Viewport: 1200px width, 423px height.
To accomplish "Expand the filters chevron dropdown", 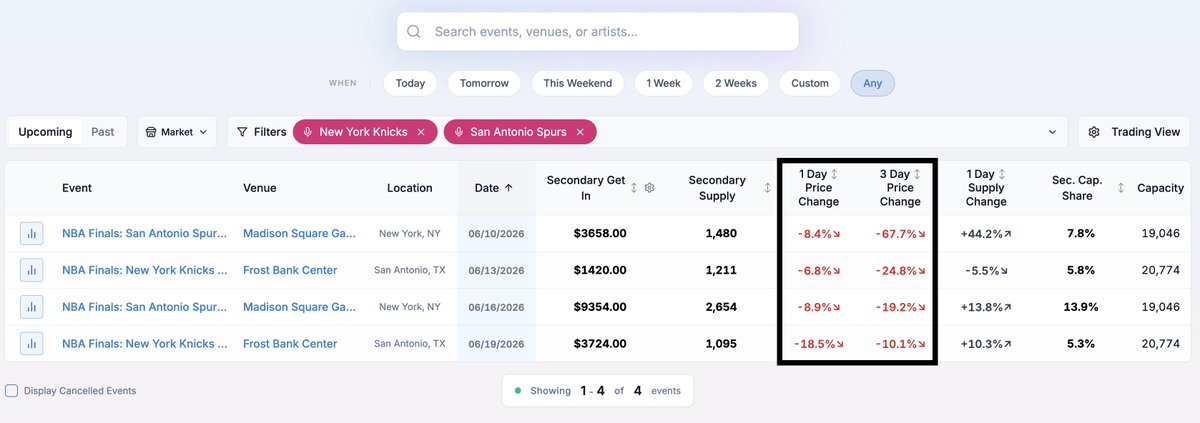I will 1051,132.
